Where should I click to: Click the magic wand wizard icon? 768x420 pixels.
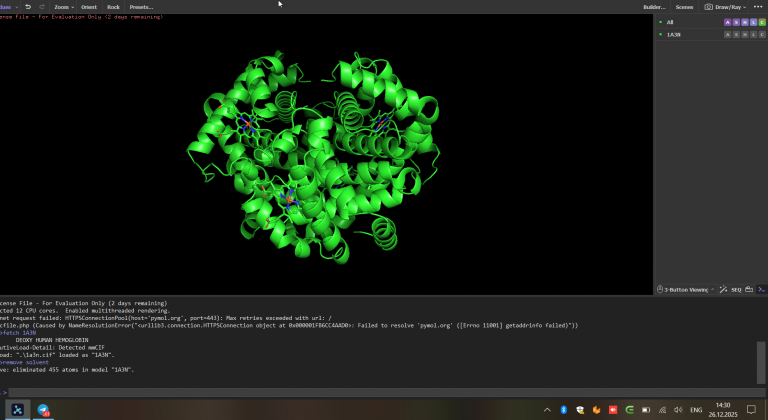coord(723,289)
